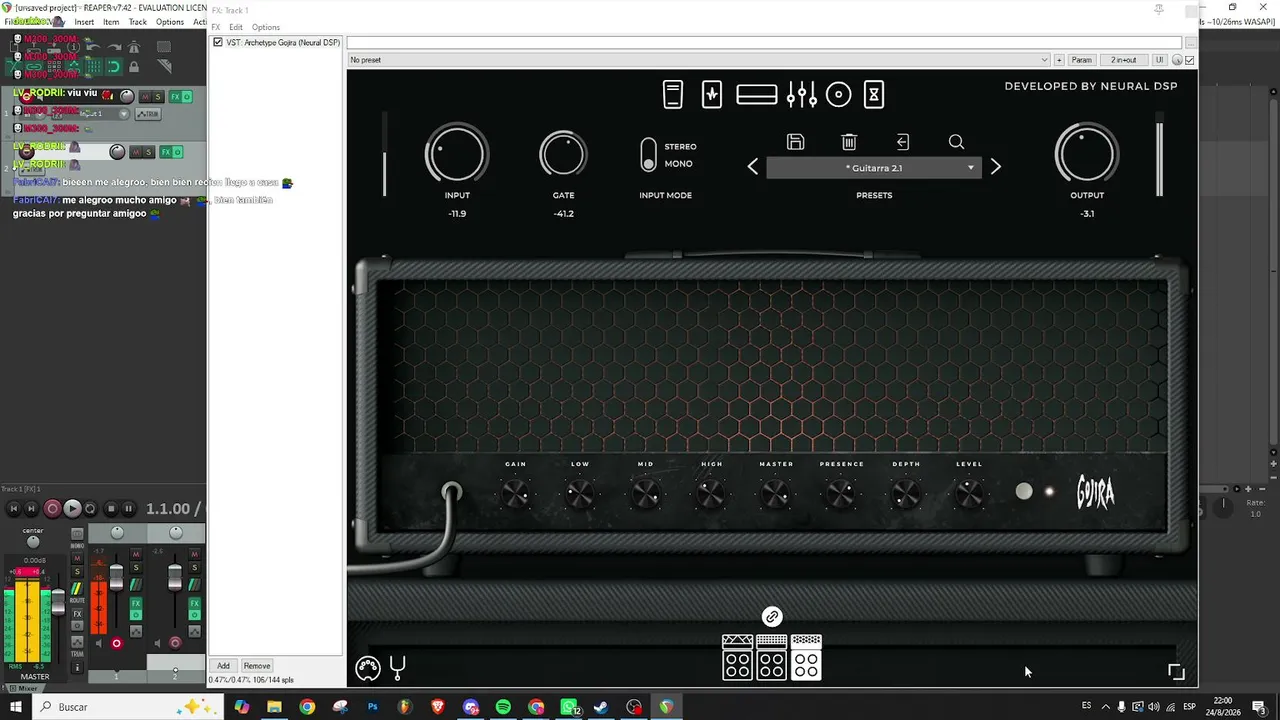Import a preset with the arrow-file icon
The width and height of the screenshot is (1280, 720).
(902, 142)
